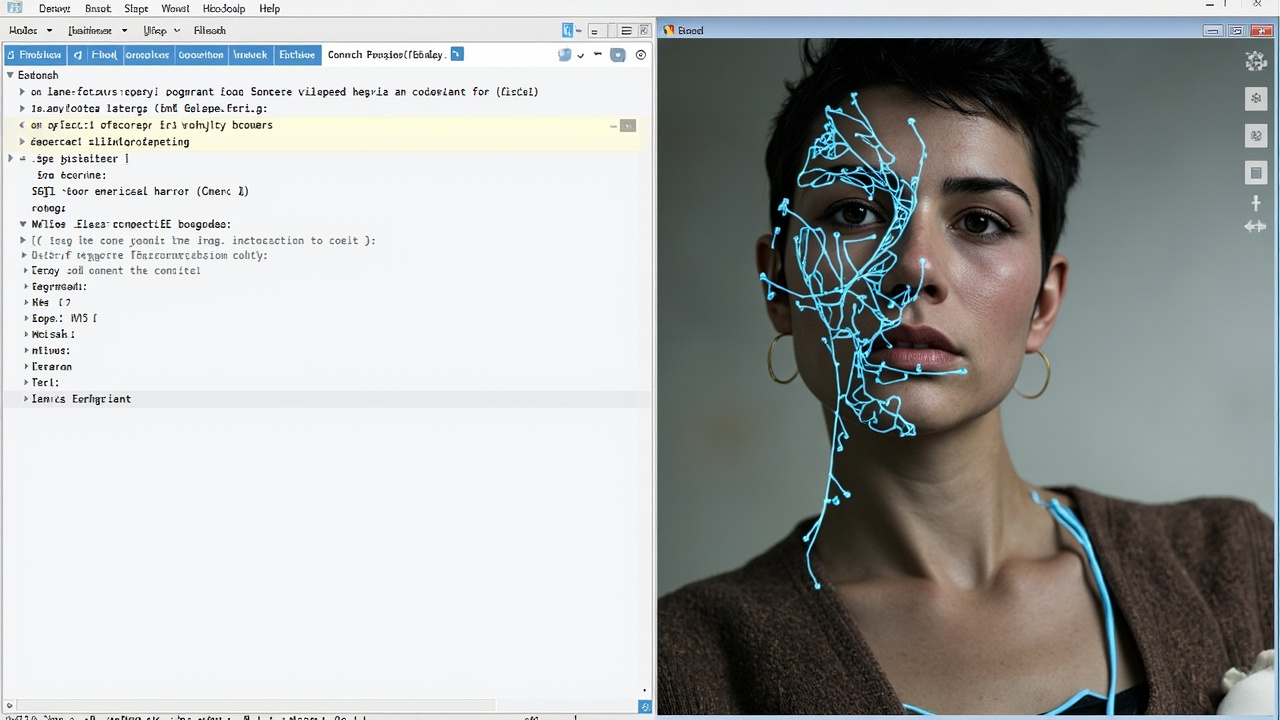Switch to the 'oroolcer' tab
Screen dimensions: 1280x720
[x=148, y=55]
